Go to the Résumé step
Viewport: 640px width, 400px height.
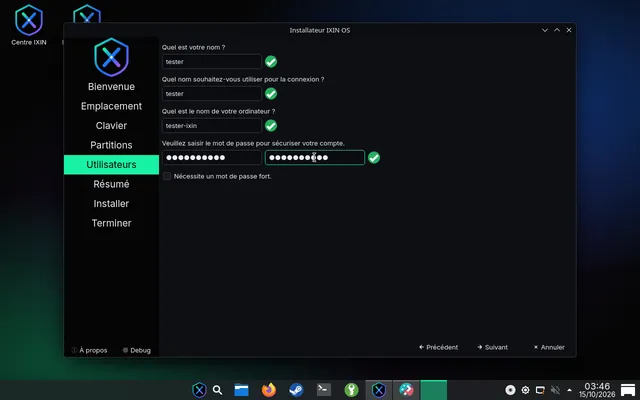(x=111, y=184)
